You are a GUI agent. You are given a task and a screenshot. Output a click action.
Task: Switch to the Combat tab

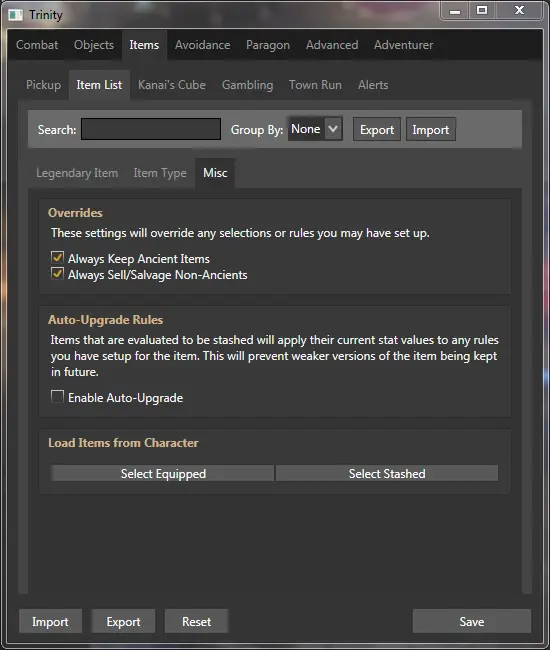point(37,45)
